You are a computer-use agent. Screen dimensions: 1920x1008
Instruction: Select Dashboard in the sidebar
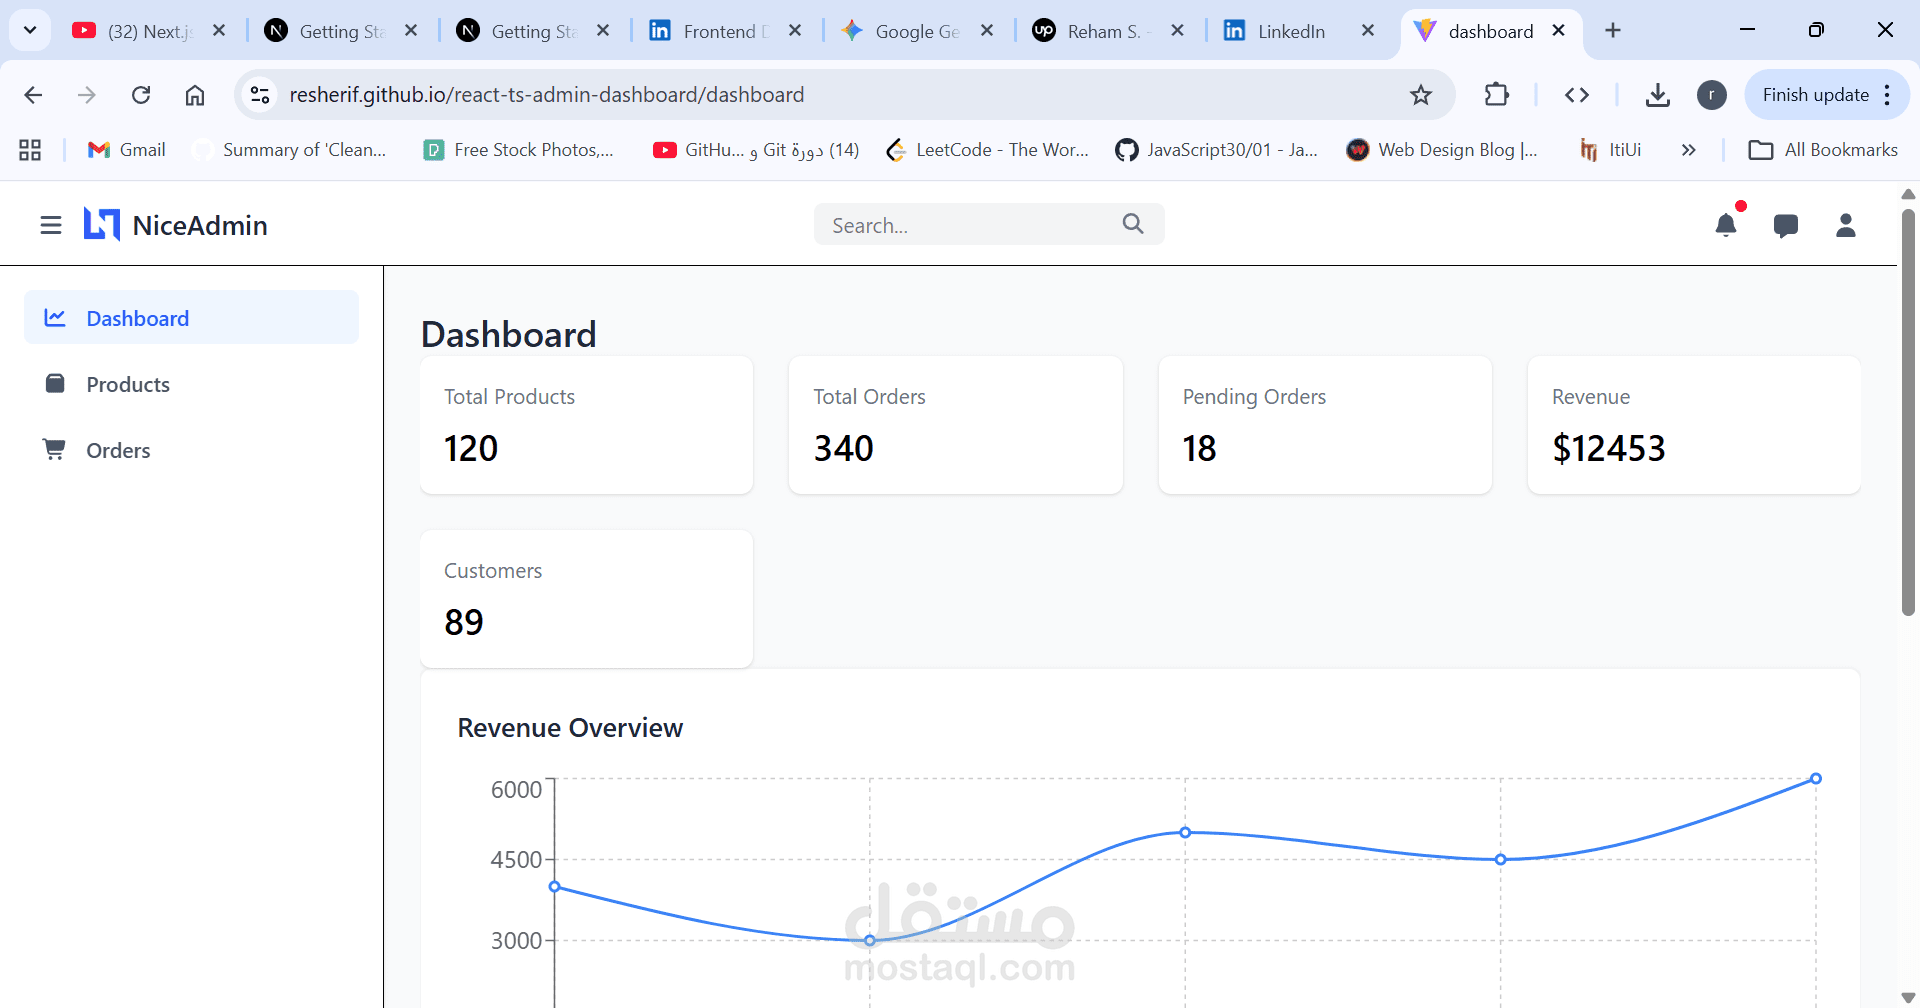tap(191, 318)
